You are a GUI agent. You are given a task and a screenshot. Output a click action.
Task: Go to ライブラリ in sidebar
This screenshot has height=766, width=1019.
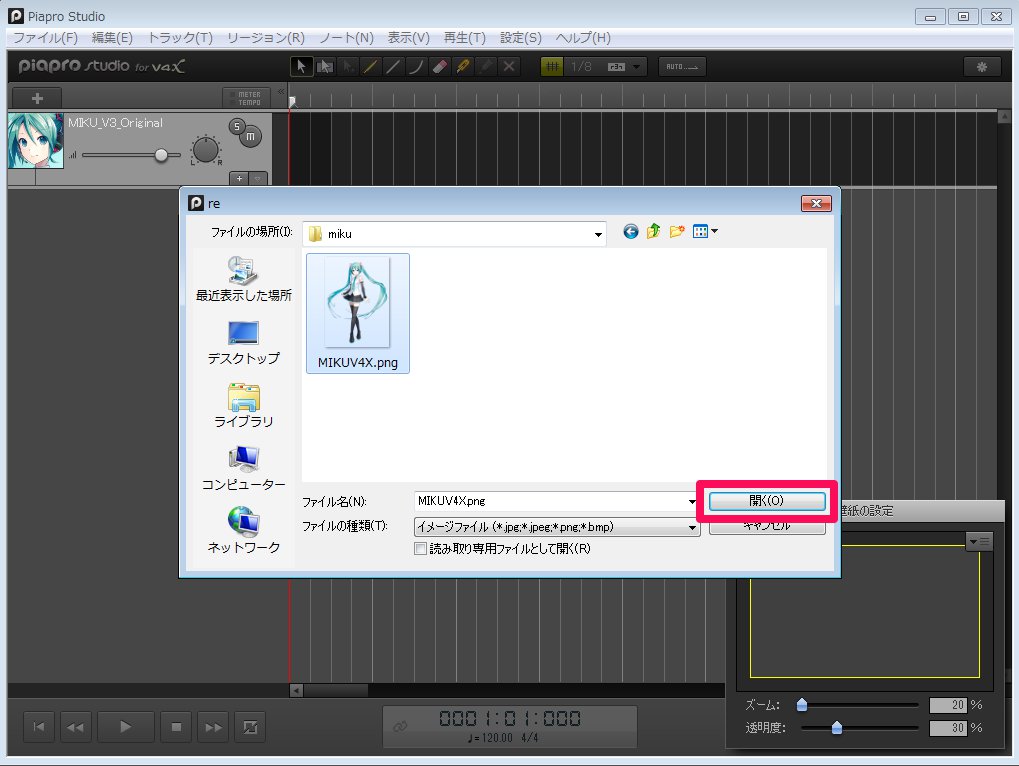[244, 405]
